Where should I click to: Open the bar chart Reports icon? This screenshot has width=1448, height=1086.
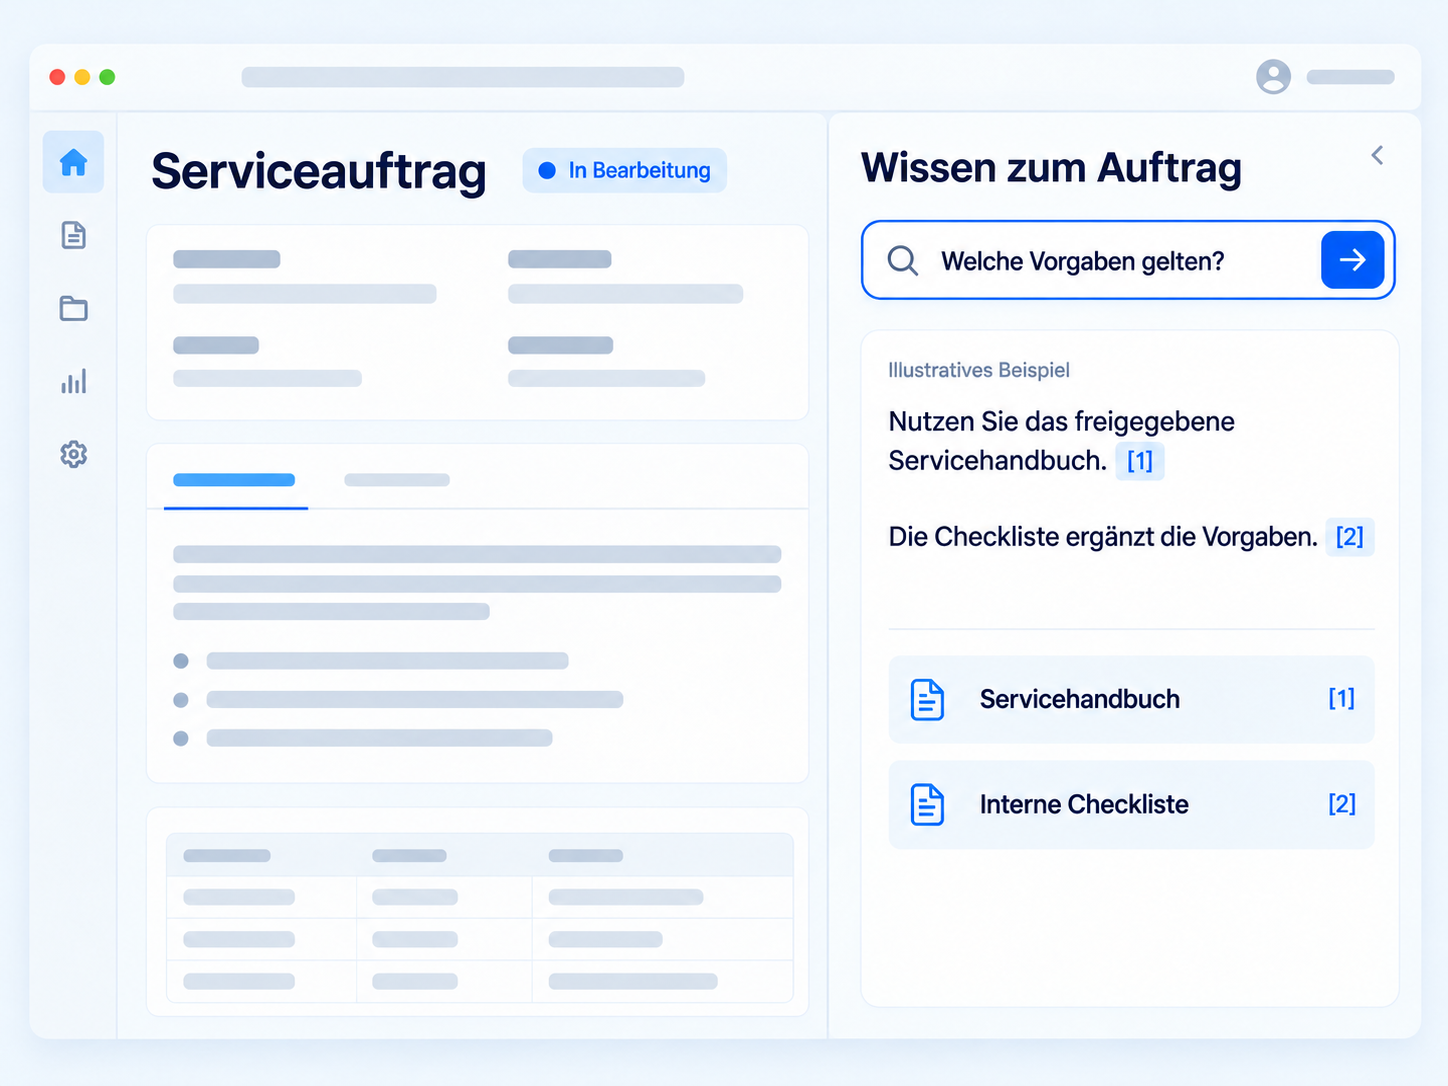click(x=73, y=381)
